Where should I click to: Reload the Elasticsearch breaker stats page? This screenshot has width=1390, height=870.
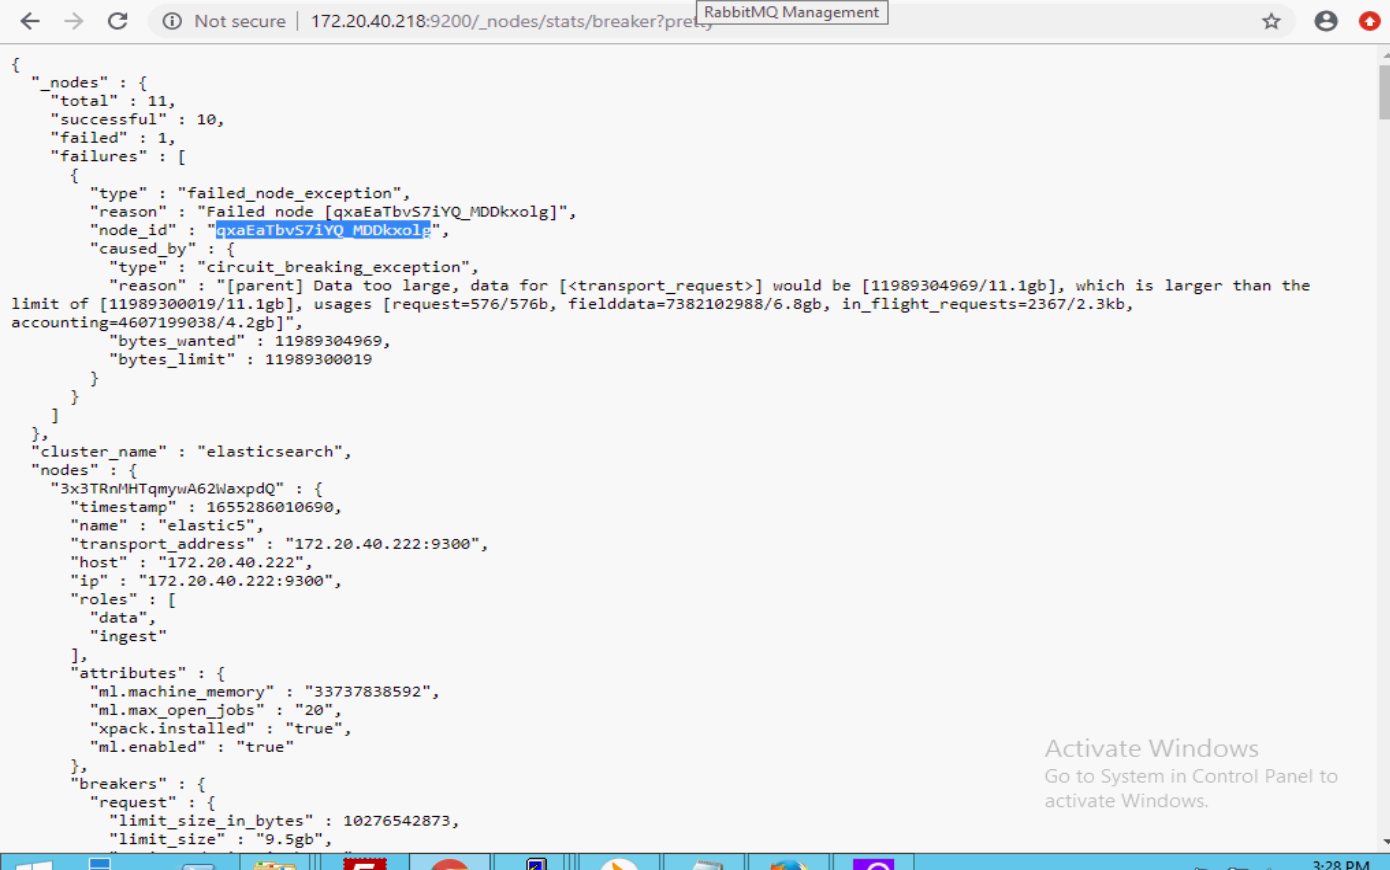coord(118,21)
